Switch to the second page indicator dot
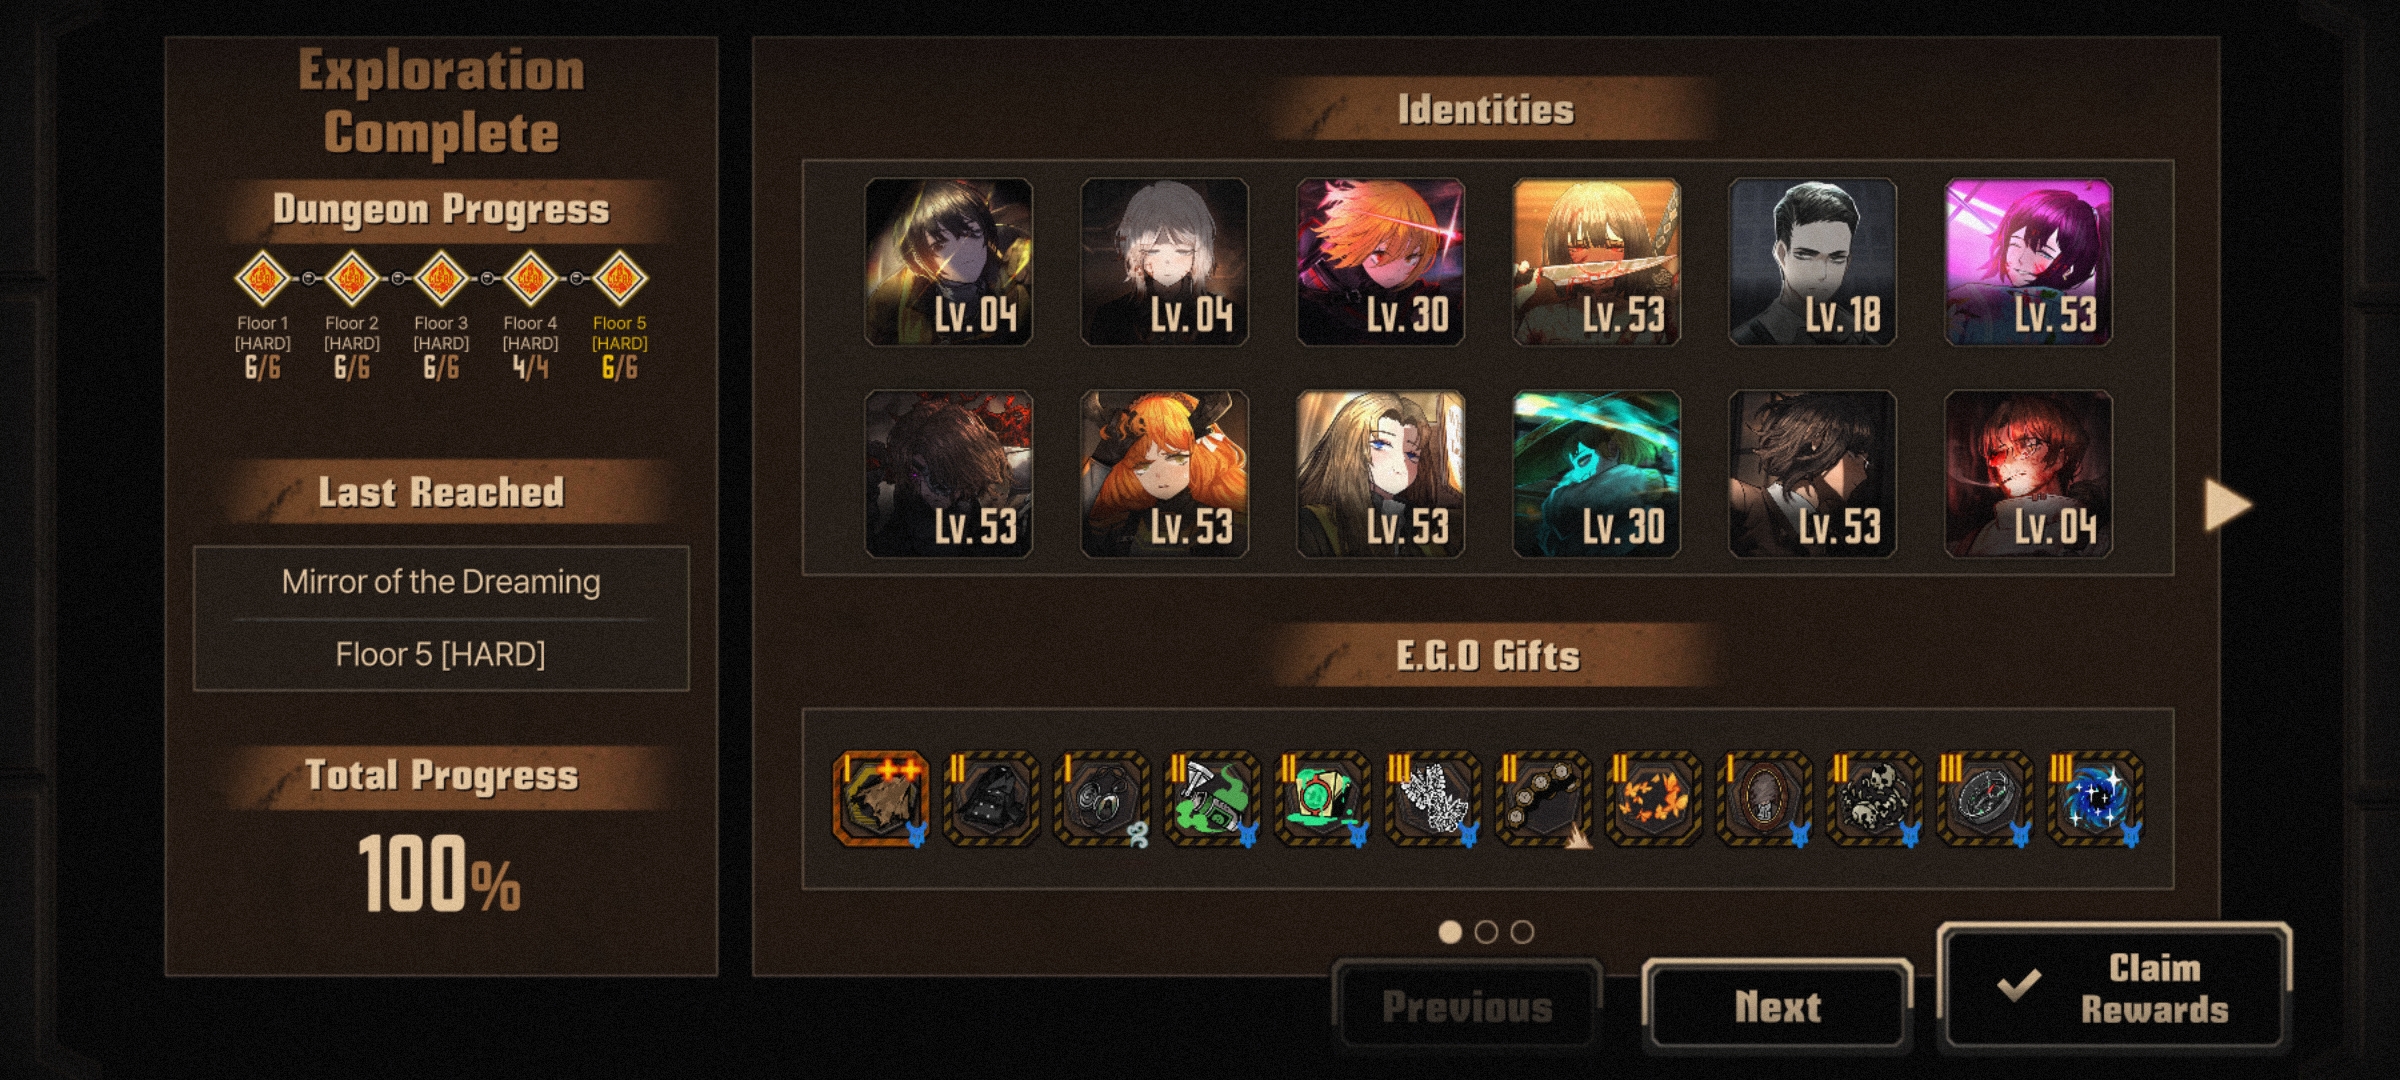 [x=1486, y=932]
